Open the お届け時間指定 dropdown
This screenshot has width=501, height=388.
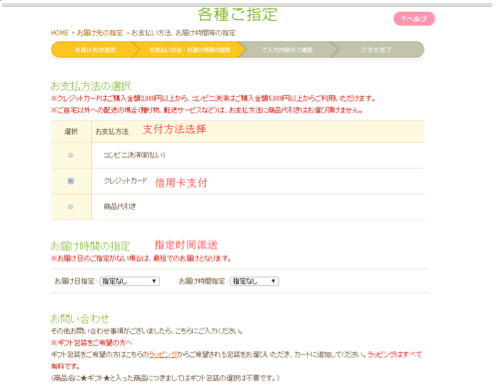pyautogui.click(x=254, y=281)
